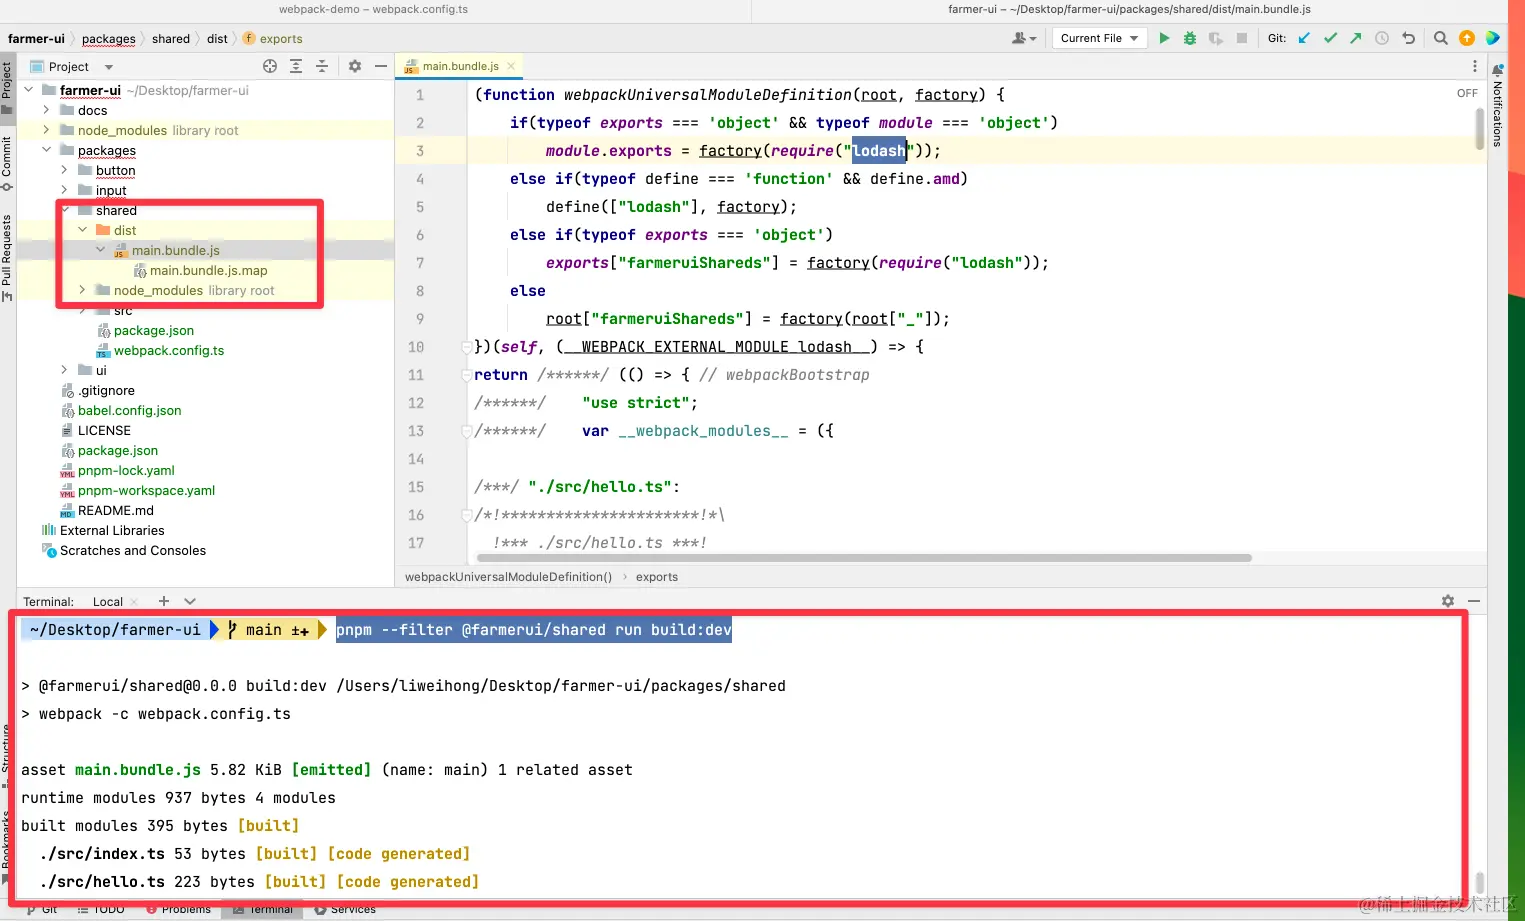Select the Local terminal tab
Image resolution: width=1525 pixels, height=921 pixels.
[x=108, y=602]
